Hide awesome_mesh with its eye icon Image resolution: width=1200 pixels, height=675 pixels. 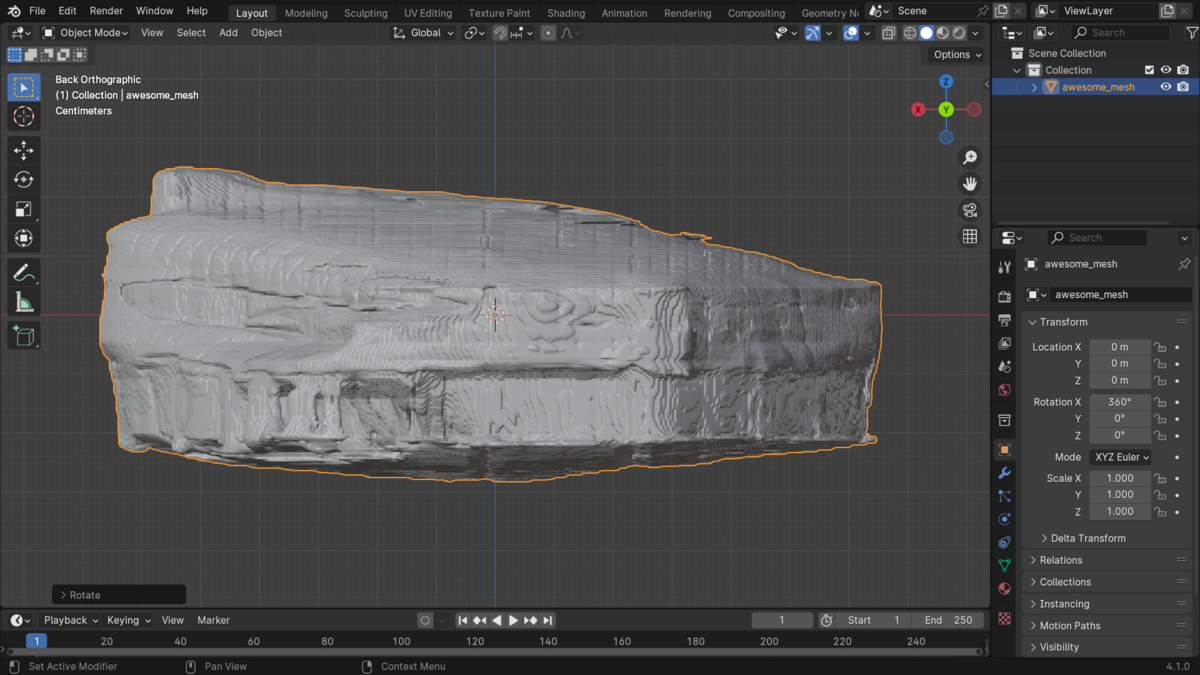click(x=1166, y=87)
